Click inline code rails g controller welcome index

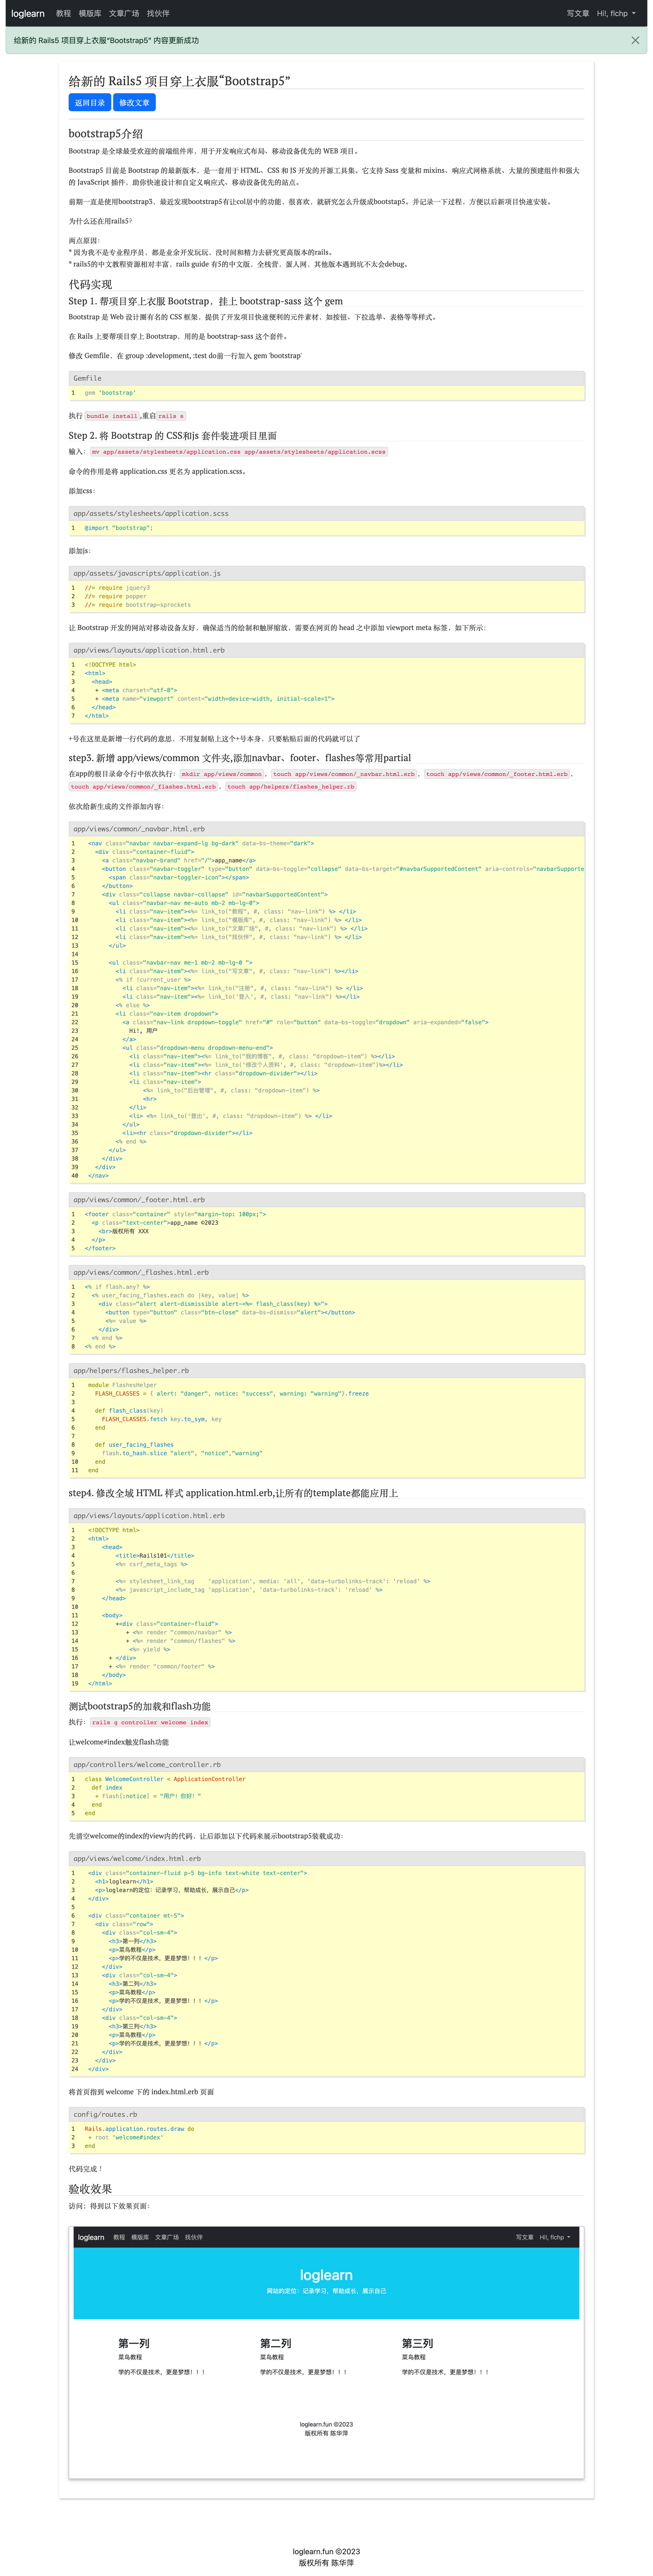click(150, 1722)
